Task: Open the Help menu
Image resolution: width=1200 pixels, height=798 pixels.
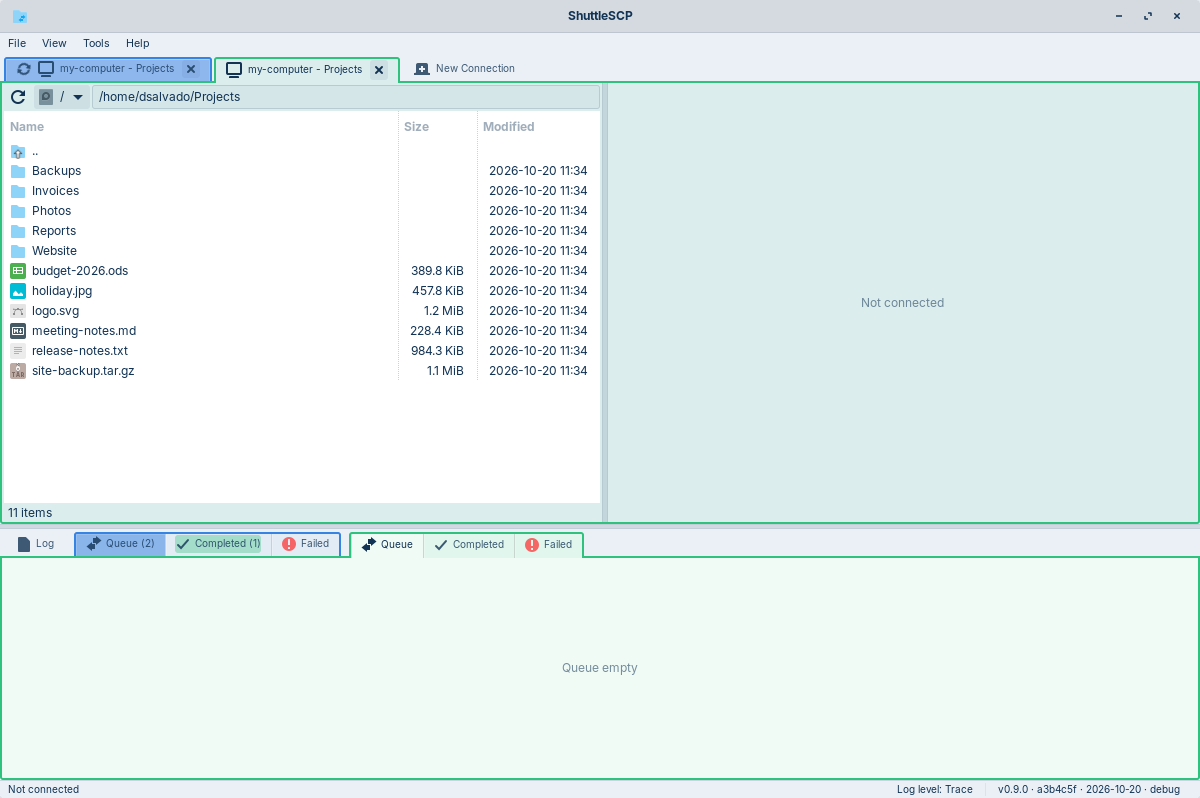Action: (x=138, y=43)
